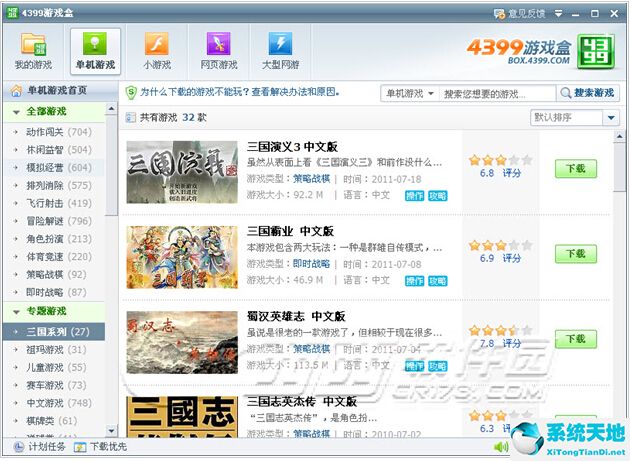Rate 三国演义3 via 评分 link
This screenshot has width=630, height=461.
[x=511, y=173]
